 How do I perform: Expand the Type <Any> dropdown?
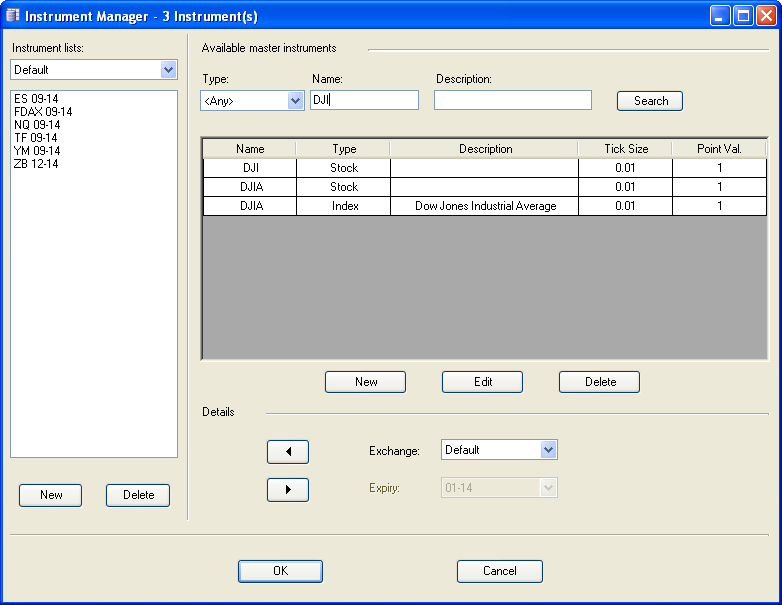pyautogui.click(x=295, y=100)
